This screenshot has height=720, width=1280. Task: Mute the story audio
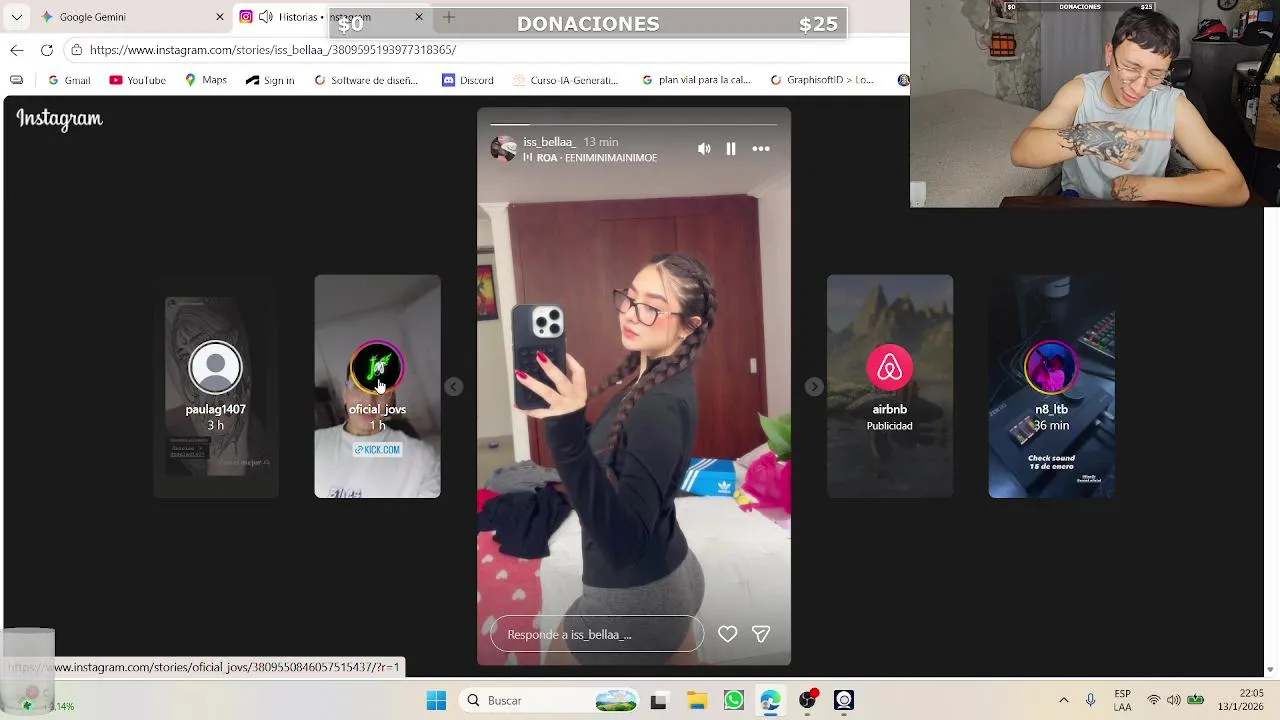pyautogui.click(x=704, y=149)
